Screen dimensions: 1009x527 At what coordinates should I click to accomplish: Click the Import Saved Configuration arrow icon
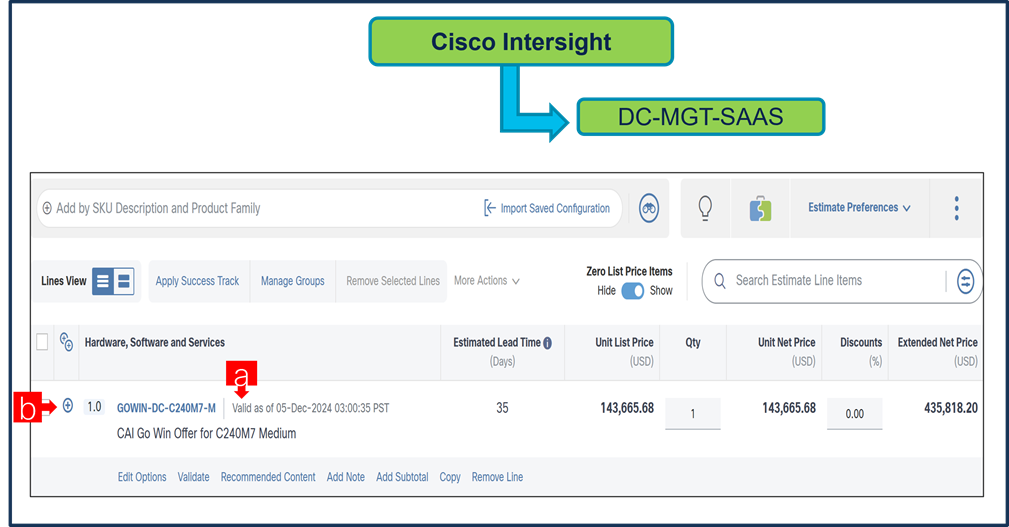click(490, 208)
